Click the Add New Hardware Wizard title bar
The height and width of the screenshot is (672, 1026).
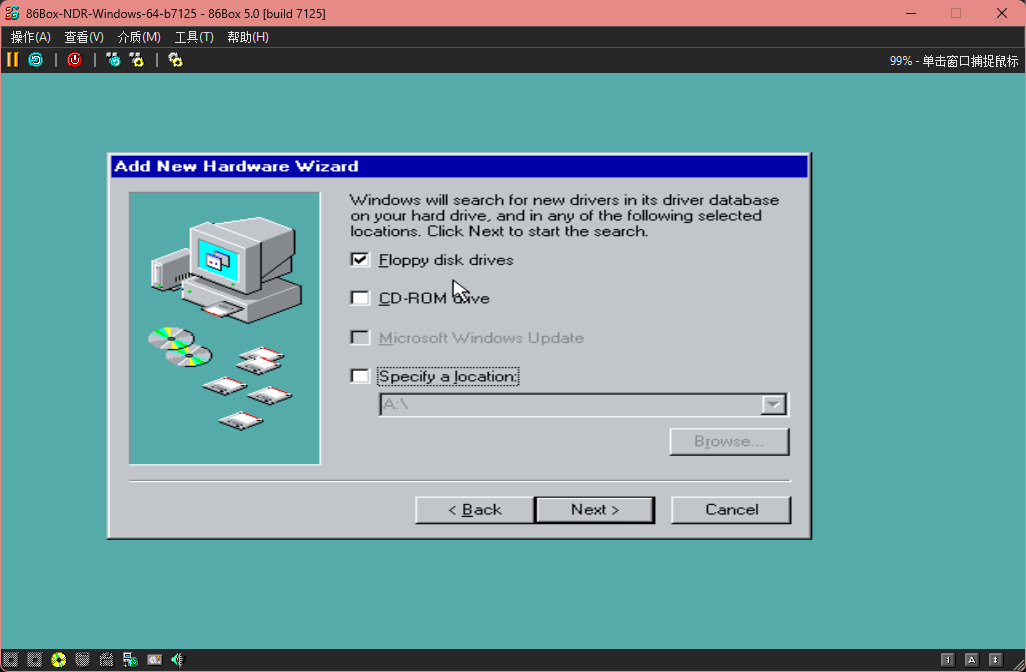[459, 166]
